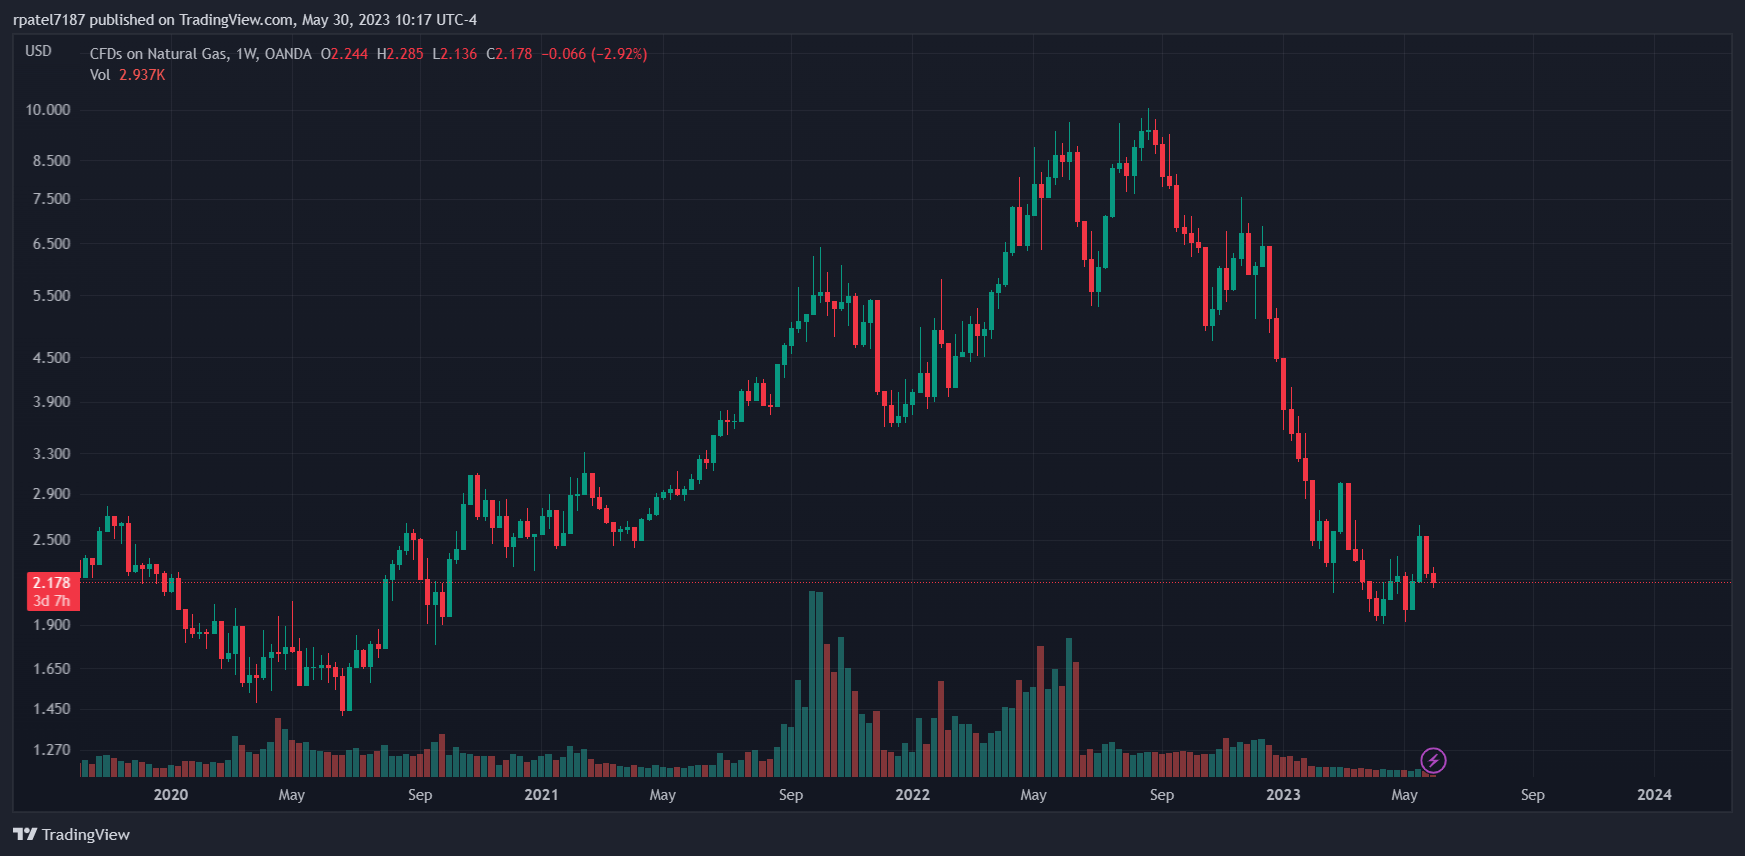Click the 1.270 price axis label
Screen dimensions: 1745x856
pyautogui.click(x=51, y=750)
